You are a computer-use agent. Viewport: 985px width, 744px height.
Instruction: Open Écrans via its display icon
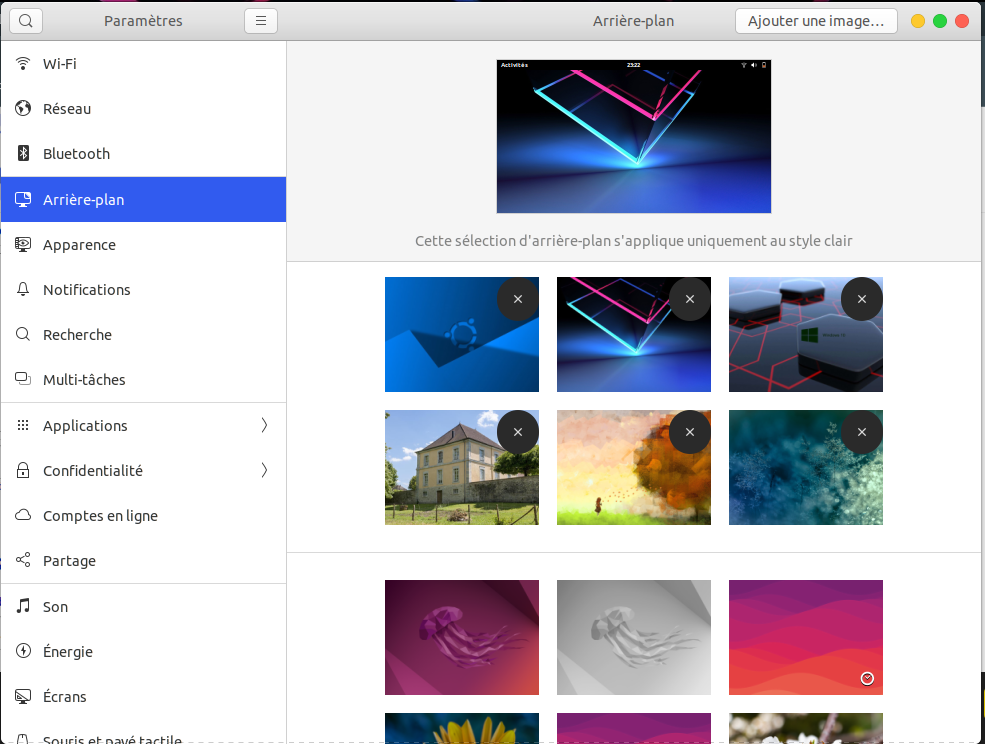(23, 696)
